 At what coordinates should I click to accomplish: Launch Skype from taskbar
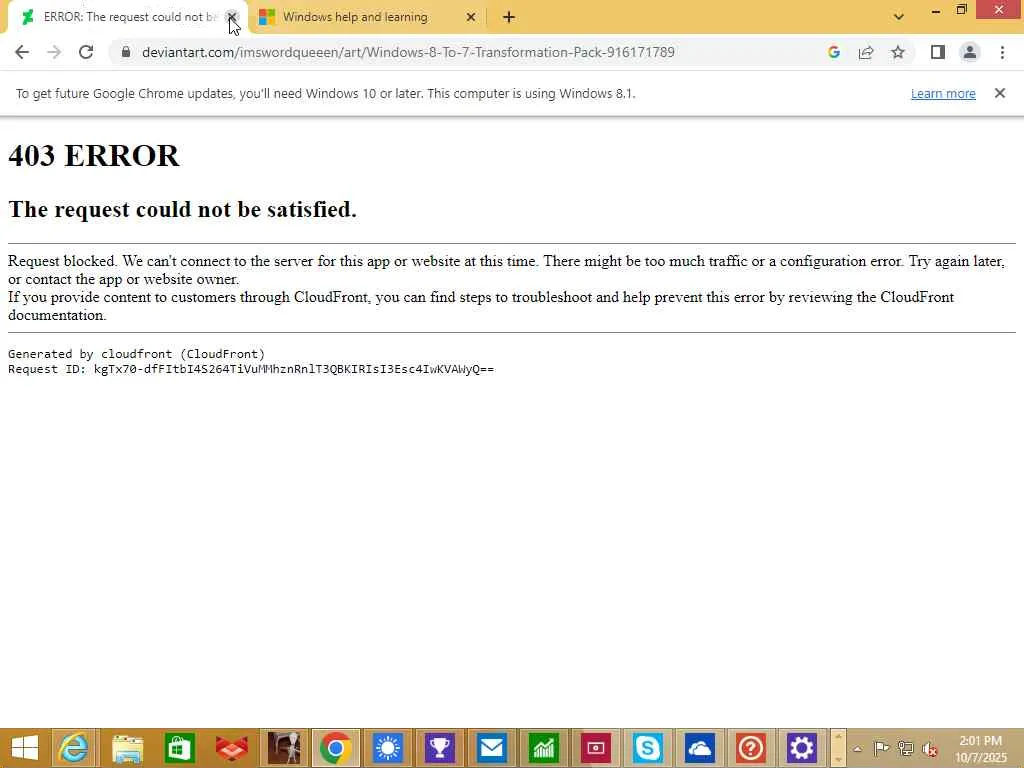[648, 748]
